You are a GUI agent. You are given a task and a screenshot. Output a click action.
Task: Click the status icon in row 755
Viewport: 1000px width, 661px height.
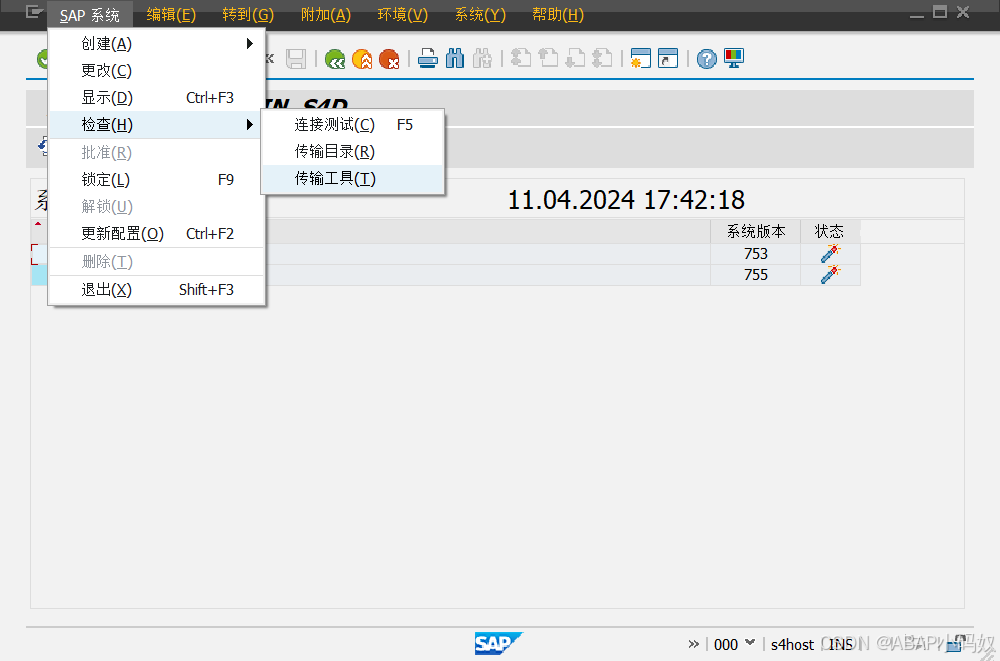pyautogui.click(x=830, y=274)
